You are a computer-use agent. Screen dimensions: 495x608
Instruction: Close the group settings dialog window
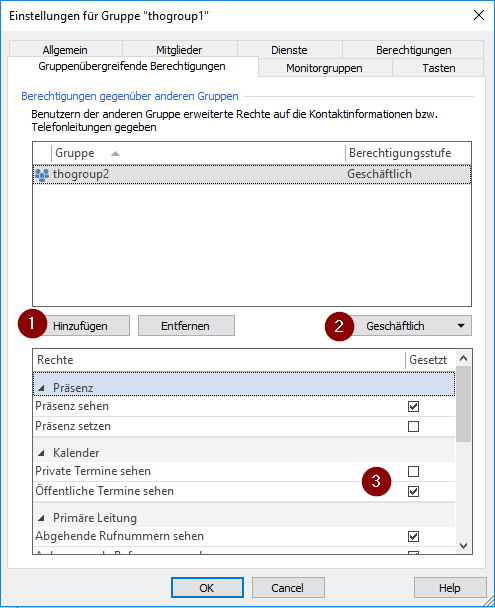(479, 15)
